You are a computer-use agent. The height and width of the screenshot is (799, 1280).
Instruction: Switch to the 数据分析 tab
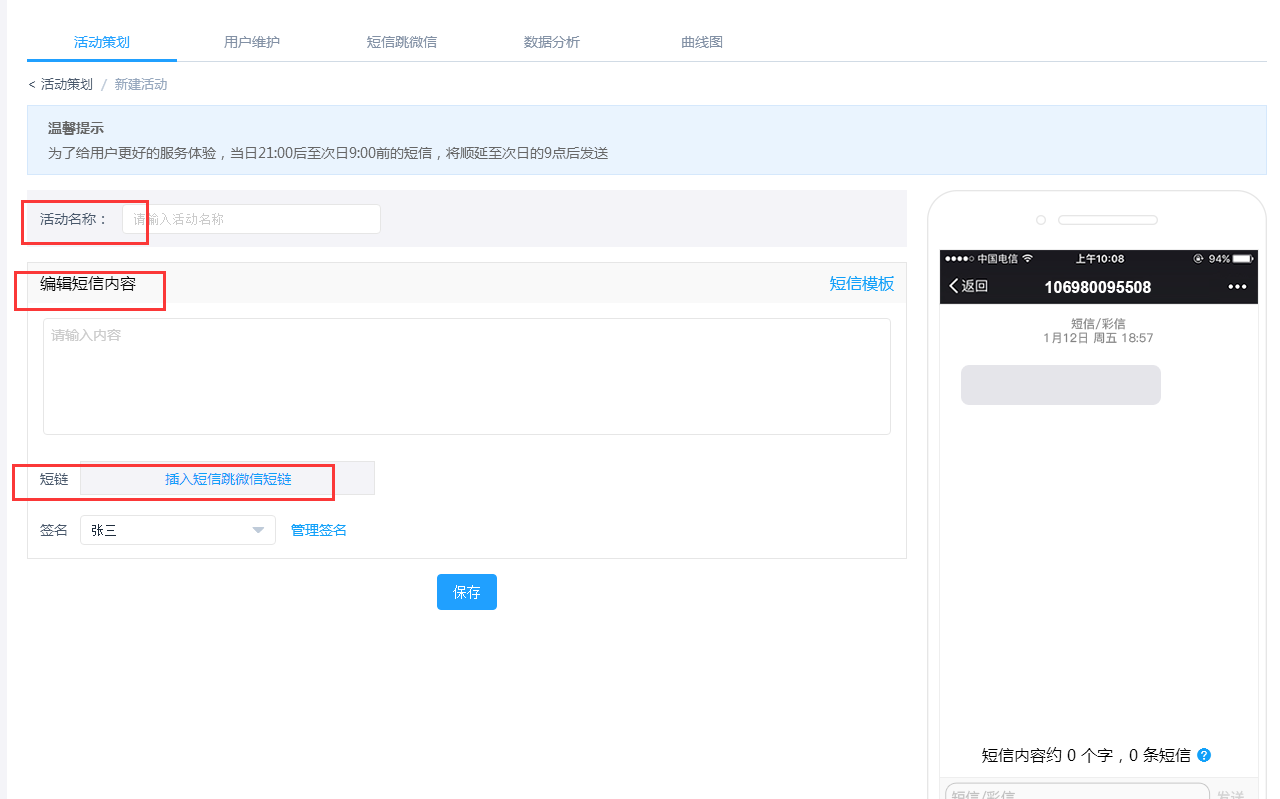tap(552, 42)
